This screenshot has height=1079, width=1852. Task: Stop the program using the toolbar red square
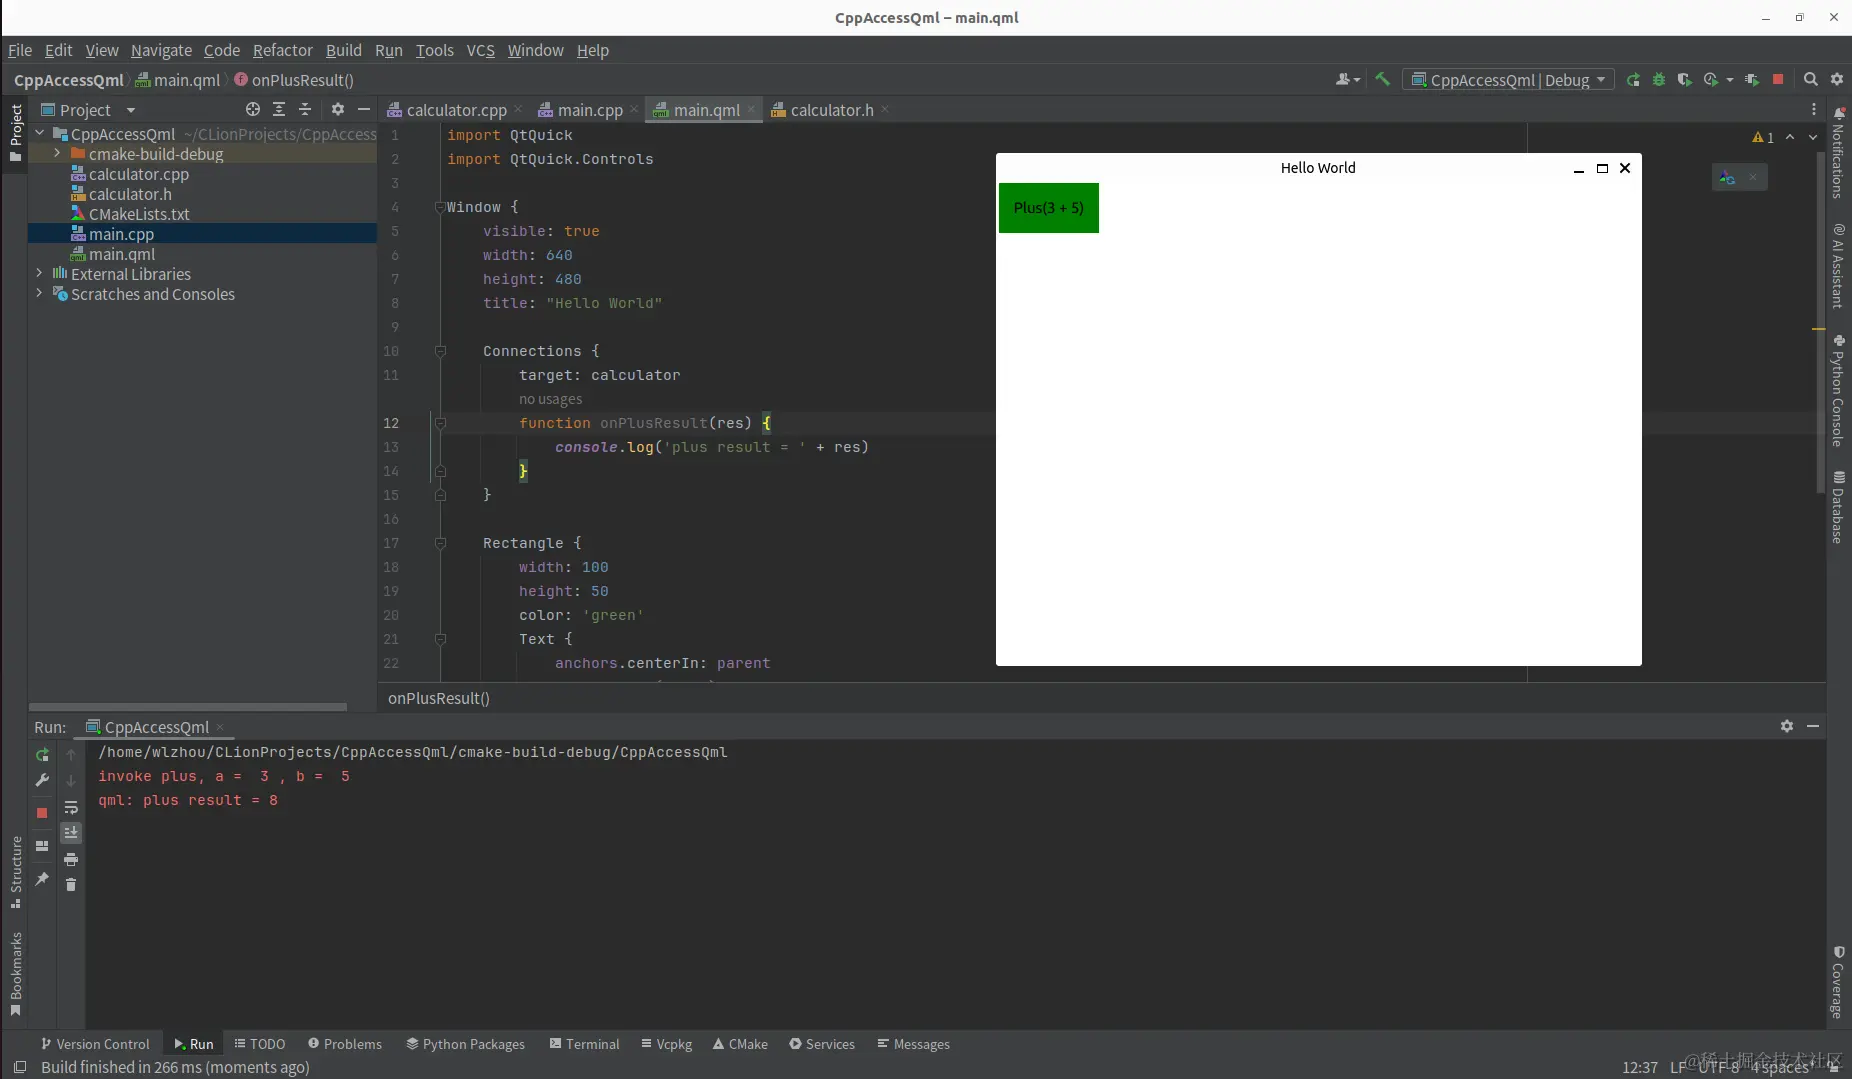click(1778, 79)
